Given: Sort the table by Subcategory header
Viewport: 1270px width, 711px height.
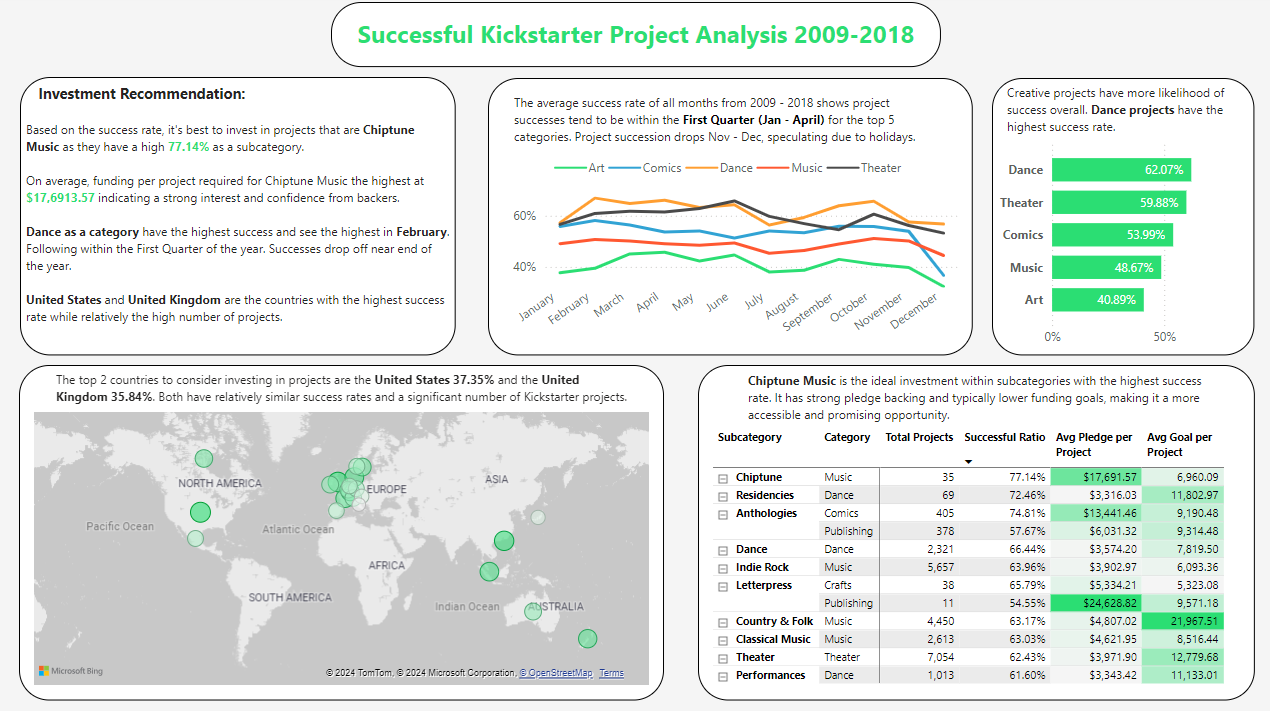Looking at the screenshot, I should (x=750, y=437).
